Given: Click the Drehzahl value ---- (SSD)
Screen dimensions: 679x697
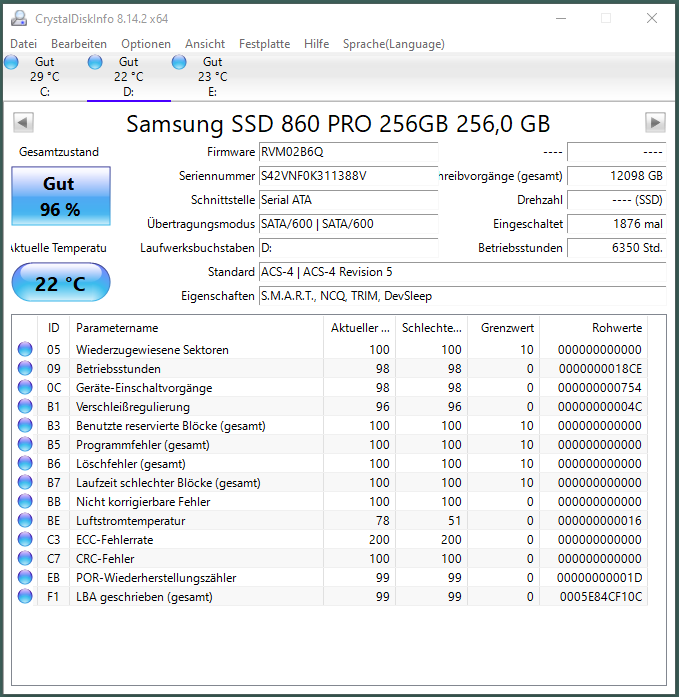Looking at the screenshot, I should pos(617,200).
